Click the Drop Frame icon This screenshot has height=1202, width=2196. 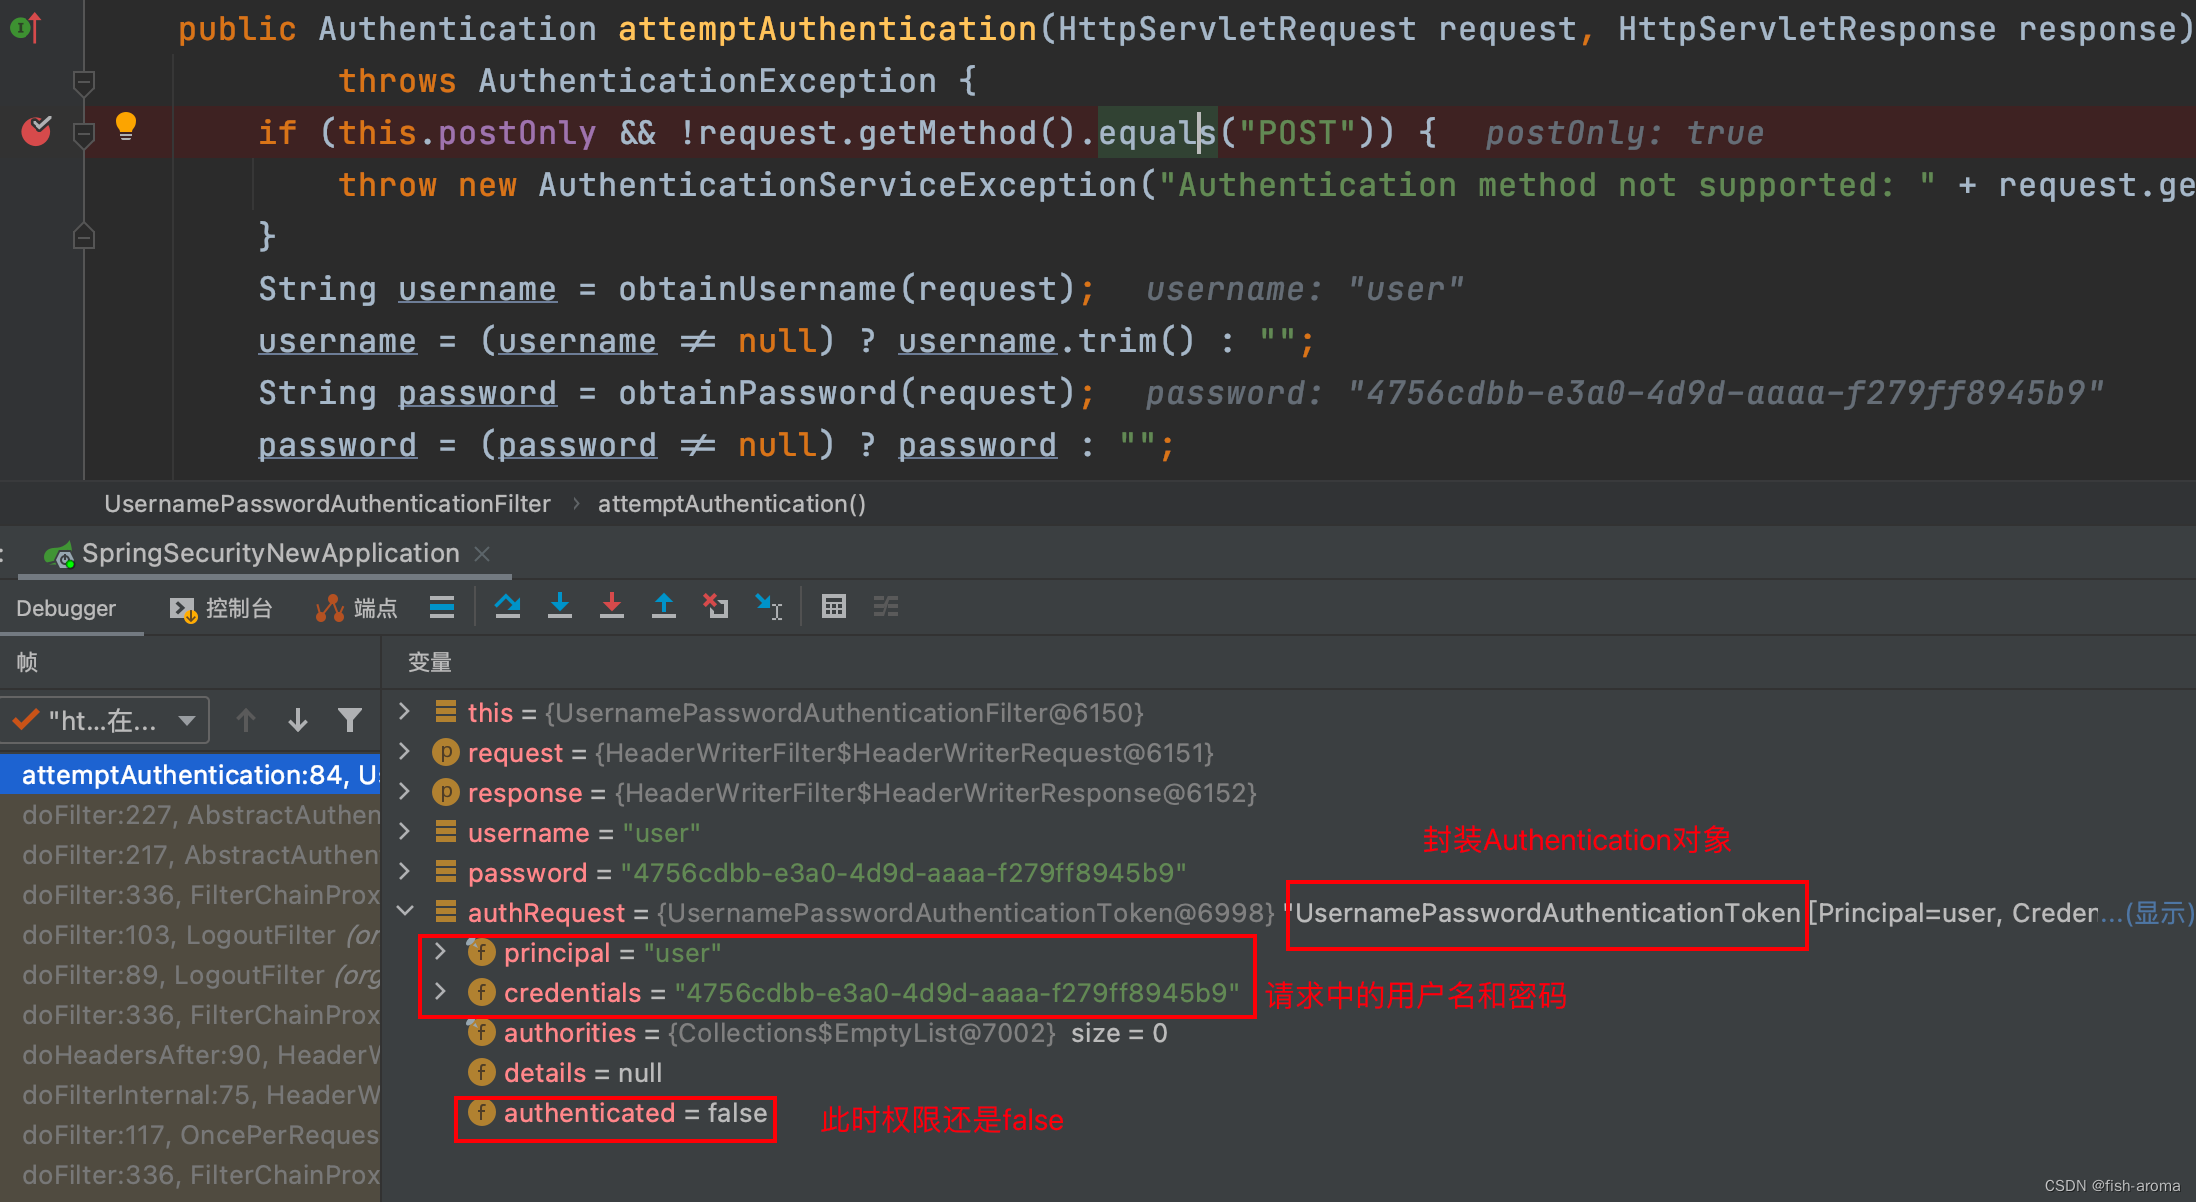pyautogui.click(x=716, y=606)
